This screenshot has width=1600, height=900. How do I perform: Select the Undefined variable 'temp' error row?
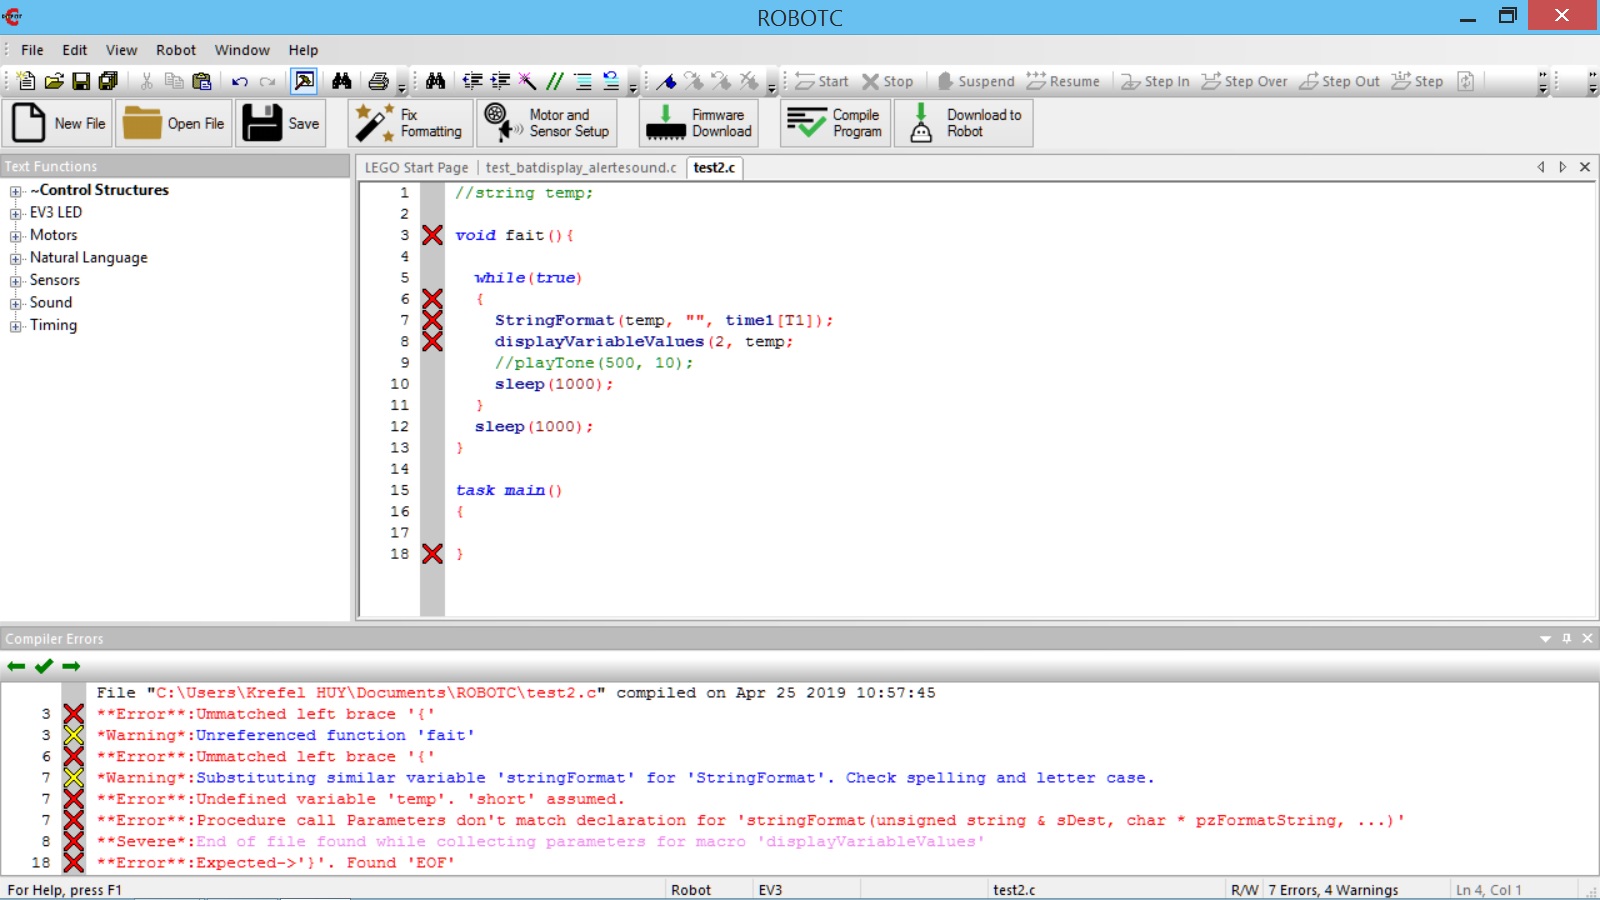click(360, 799)
